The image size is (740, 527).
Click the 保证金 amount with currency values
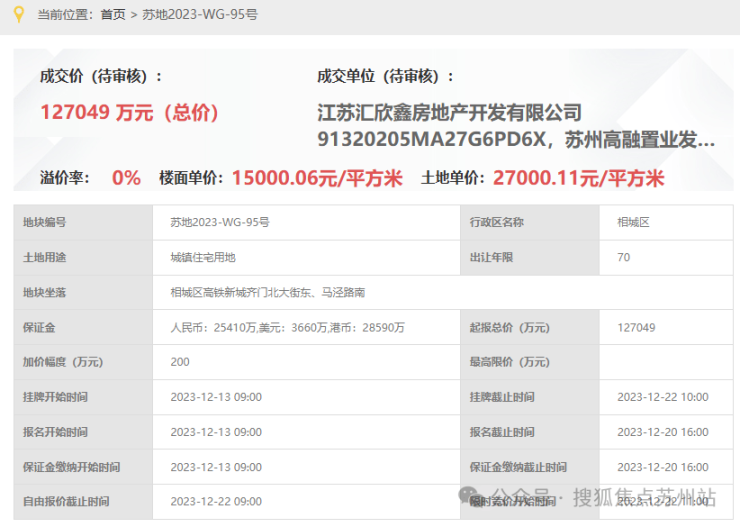[x=287, y=327]
